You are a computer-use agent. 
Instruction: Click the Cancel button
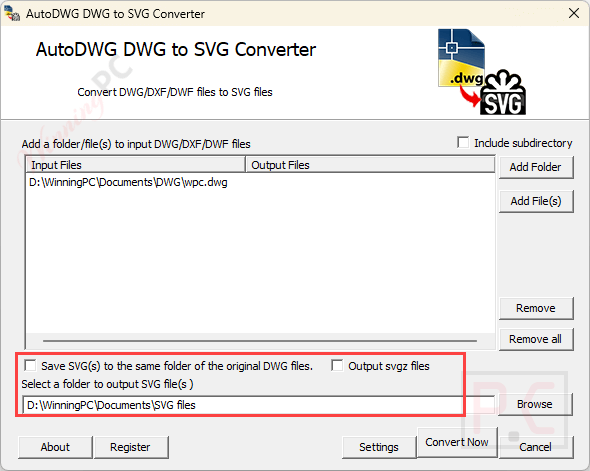(536, 447)
